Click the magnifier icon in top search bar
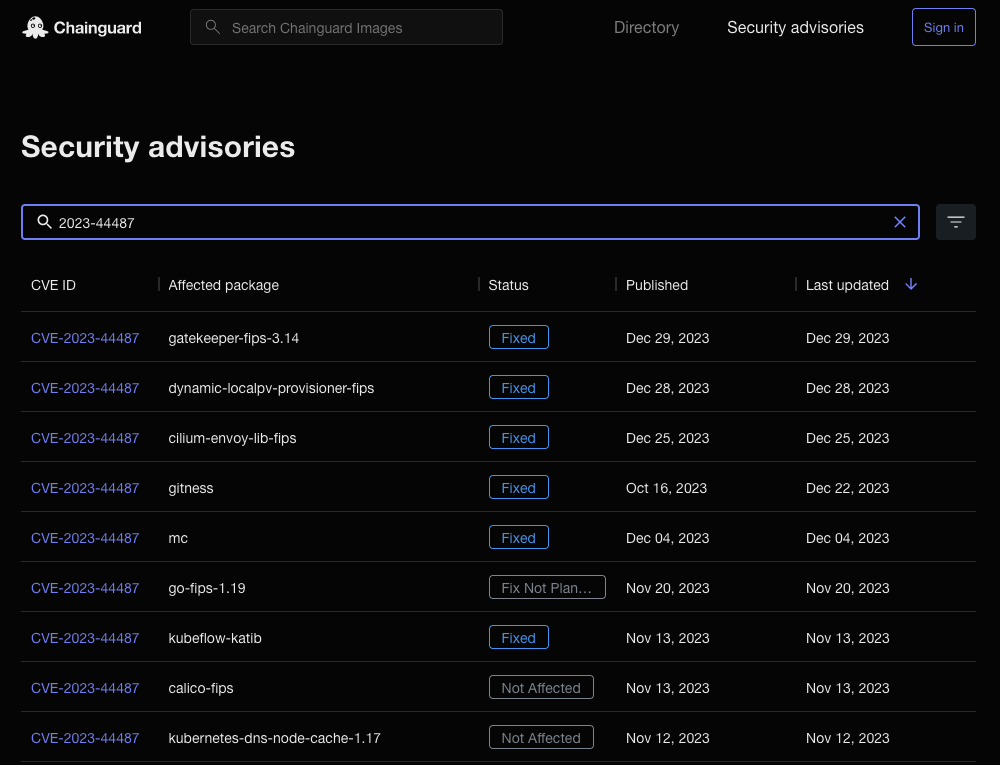The width and height of the screenshot is (1000, 765). pos(212,27)
